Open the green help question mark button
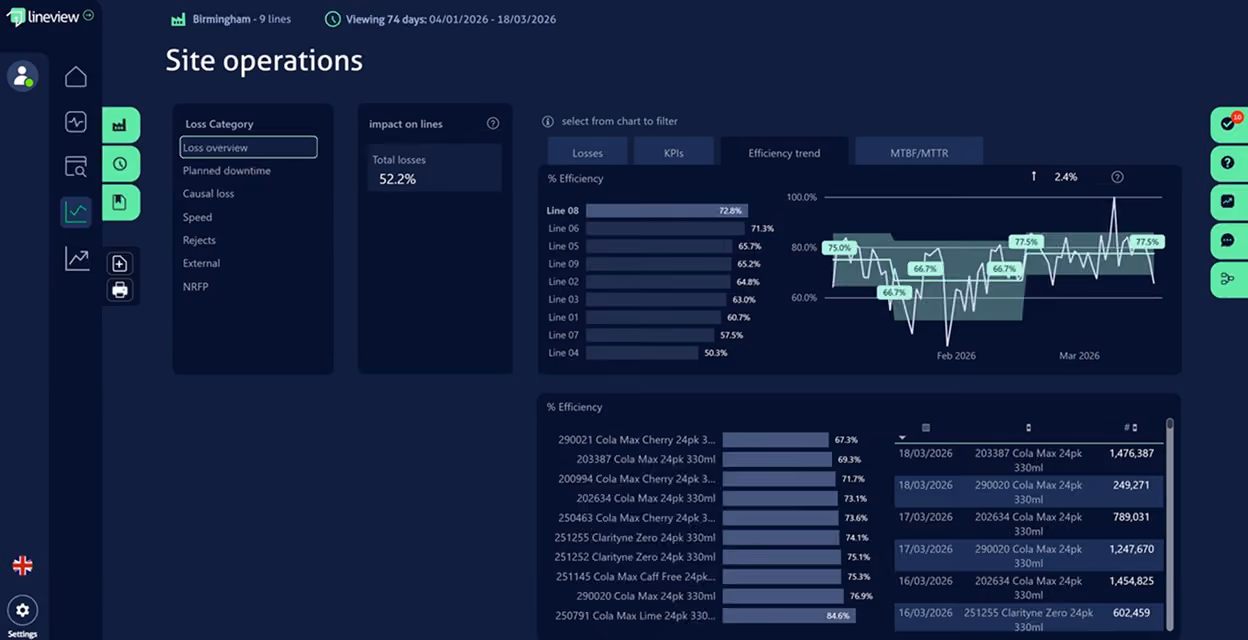Image resolution: width=1248 pixels, height=640 pixels. click(1229, 163)
